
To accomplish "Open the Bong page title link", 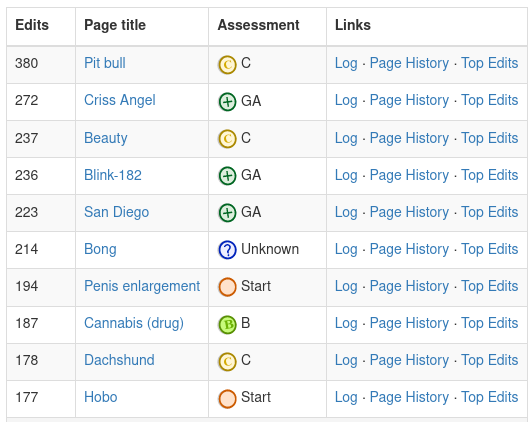I will (100, 249).
